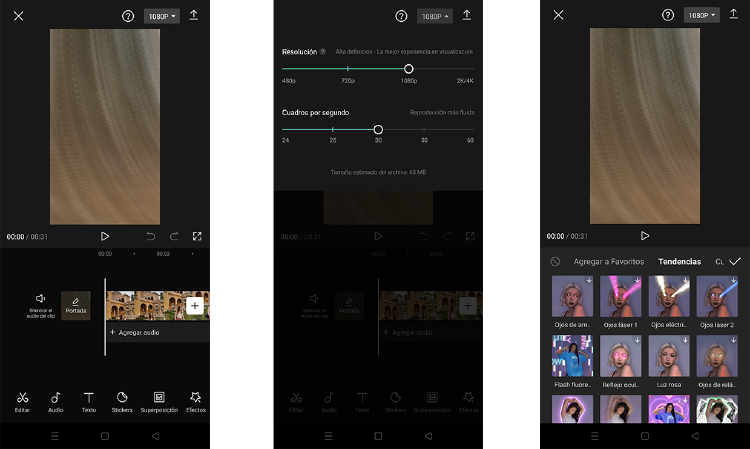This screenshot has height=449, width=750.
Task: Select the no-effect circle icon in effects panel
Action: (555, 261)
